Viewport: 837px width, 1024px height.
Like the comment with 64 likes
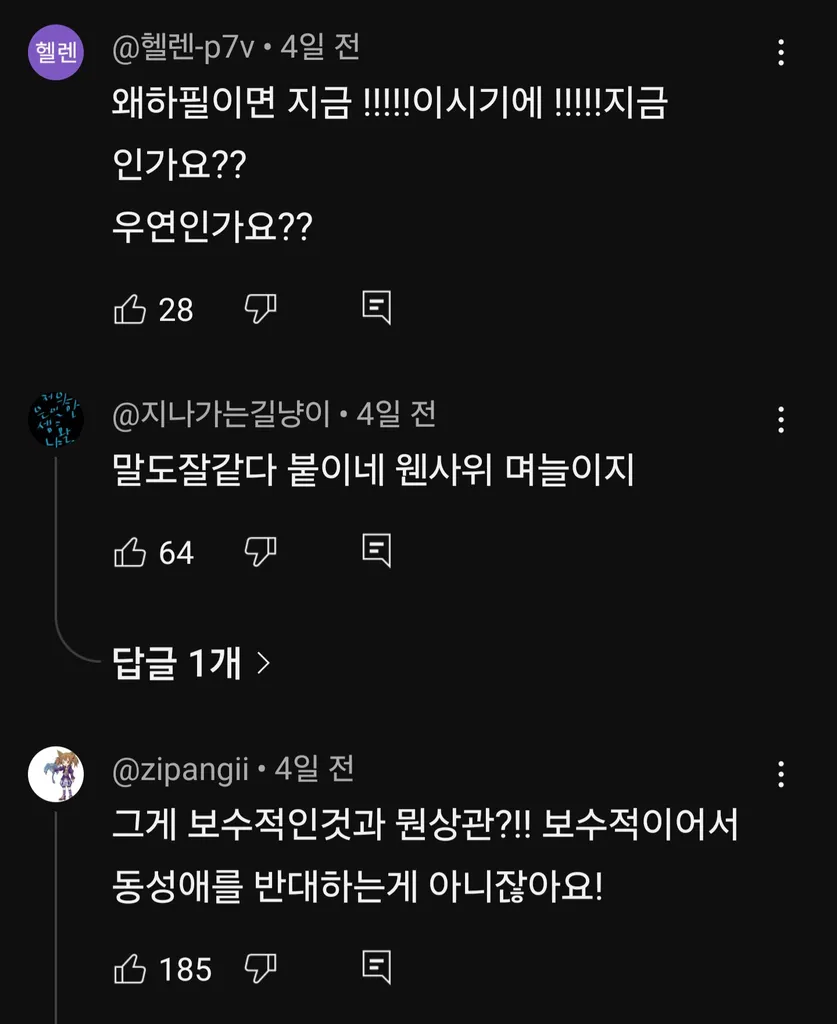130,552
